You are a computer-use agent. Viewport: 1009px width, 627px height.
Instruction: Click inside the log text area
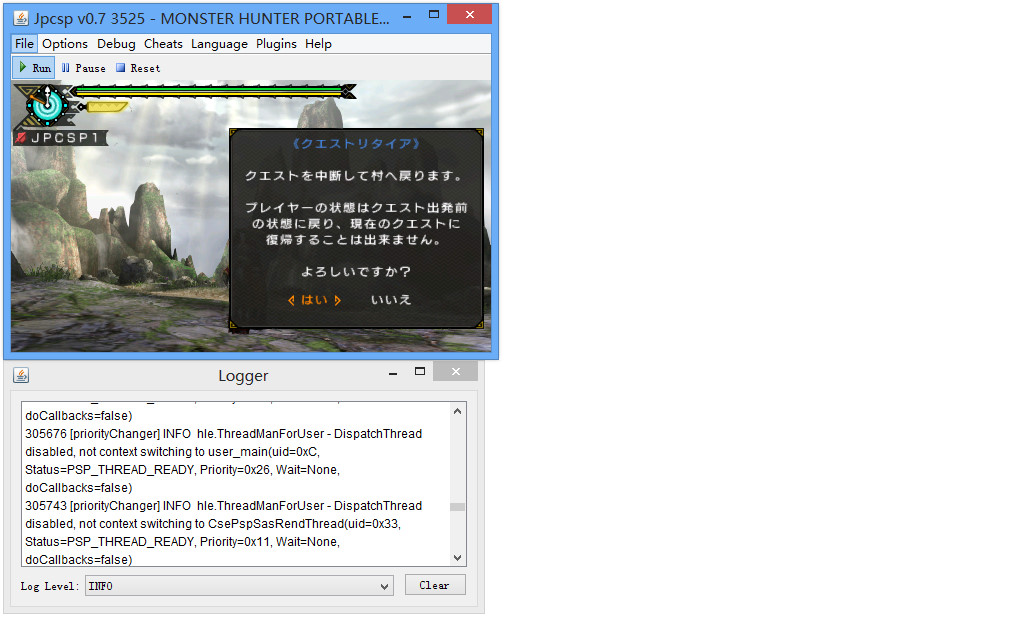click(x=236, y=485)
